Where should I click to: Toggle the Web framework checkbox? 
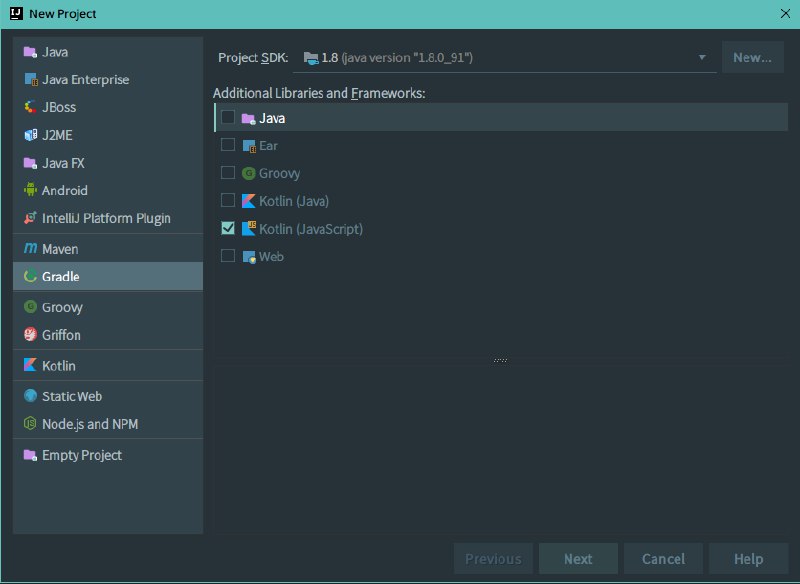pyautogui.click(x=228, y=256)
